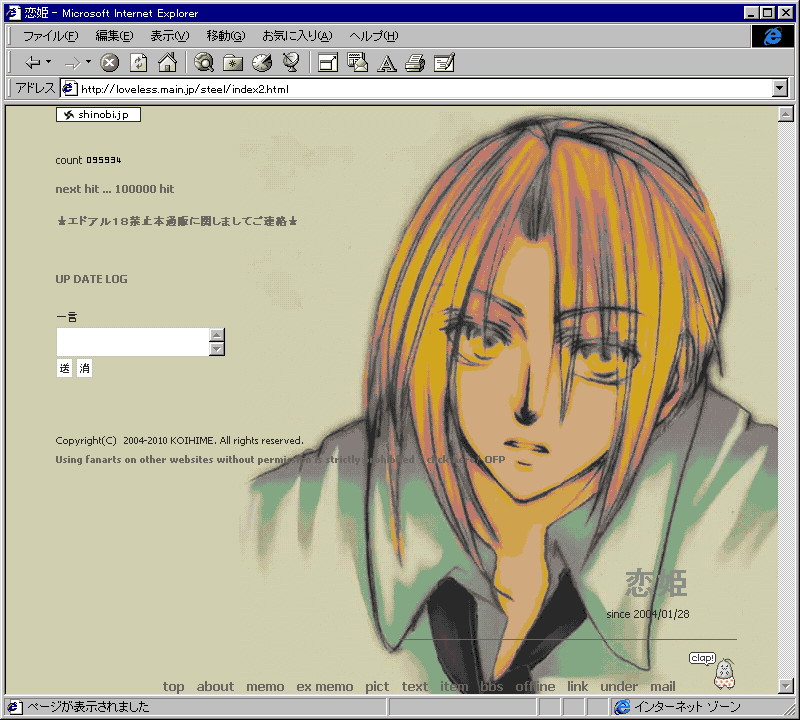800x720 pixels.
Task: Click the エドアル18禁止本通販 notice link
Action: pyautogui.click(x=177, y=221)
